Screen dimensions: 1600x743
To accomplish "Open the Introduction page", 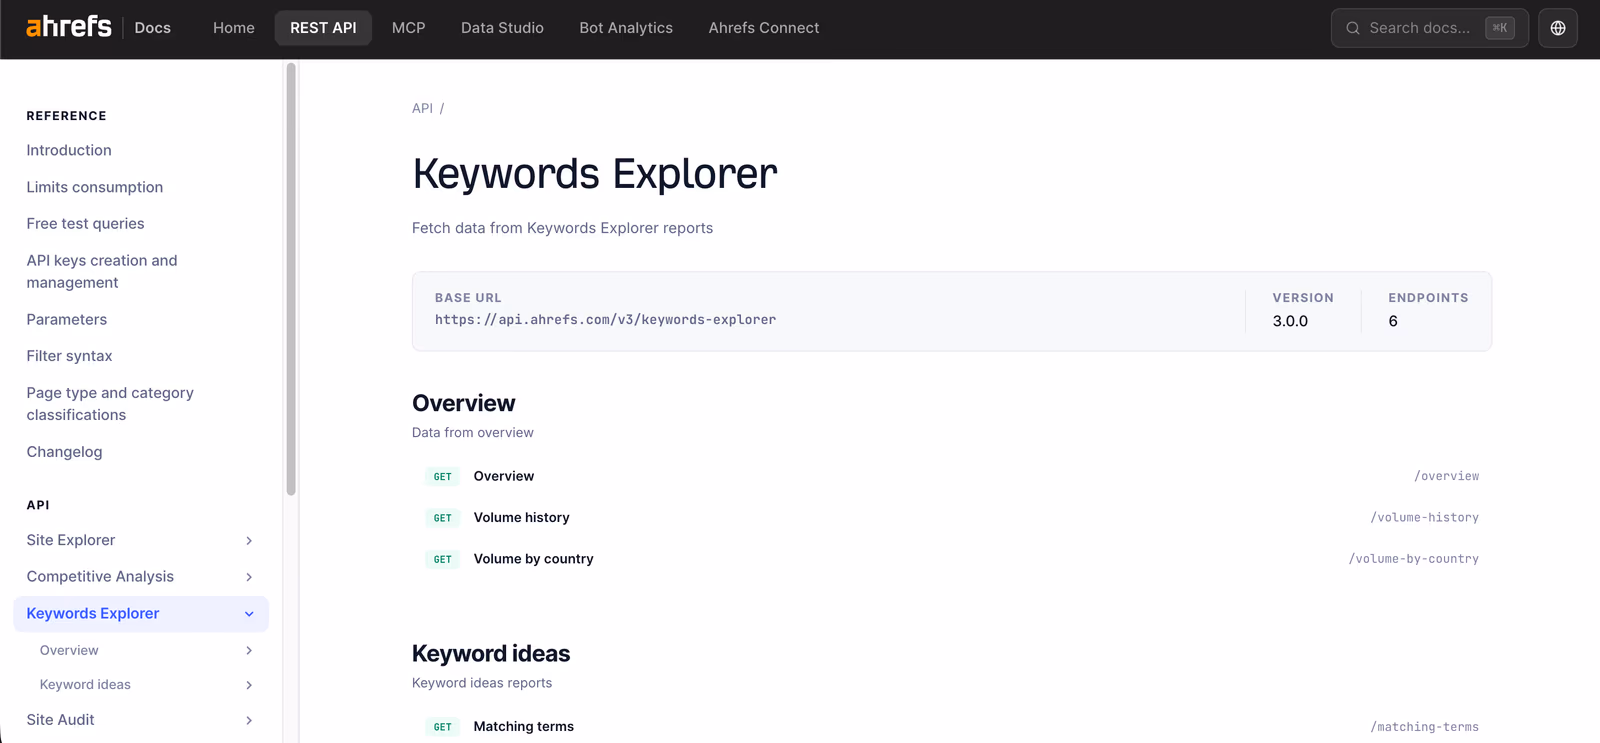I will pos(69,150).
